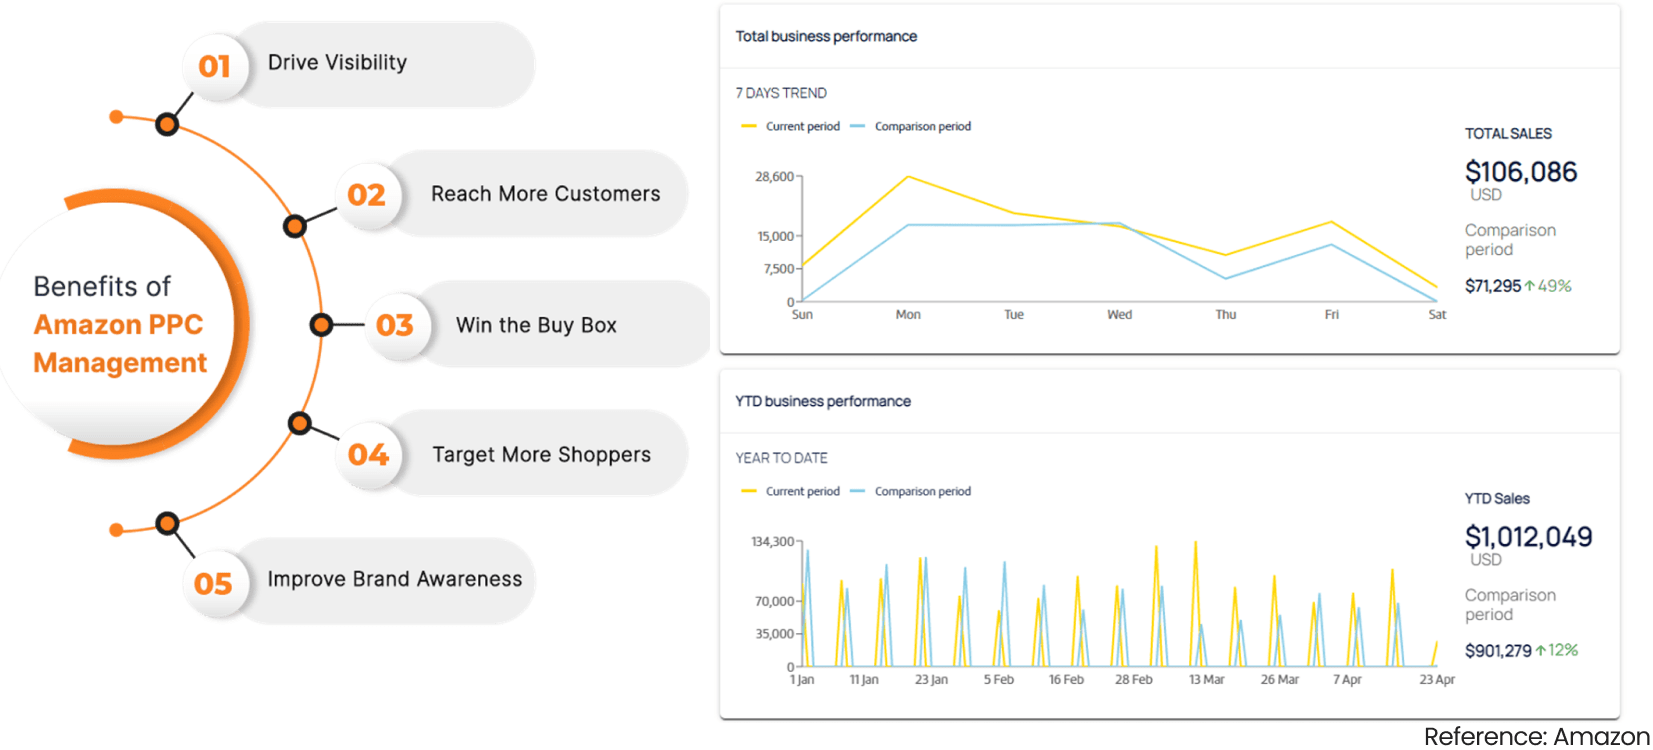1653x750 pixels.
Task: Click the TOTAL SALES label
Action: coord(1508,134)
